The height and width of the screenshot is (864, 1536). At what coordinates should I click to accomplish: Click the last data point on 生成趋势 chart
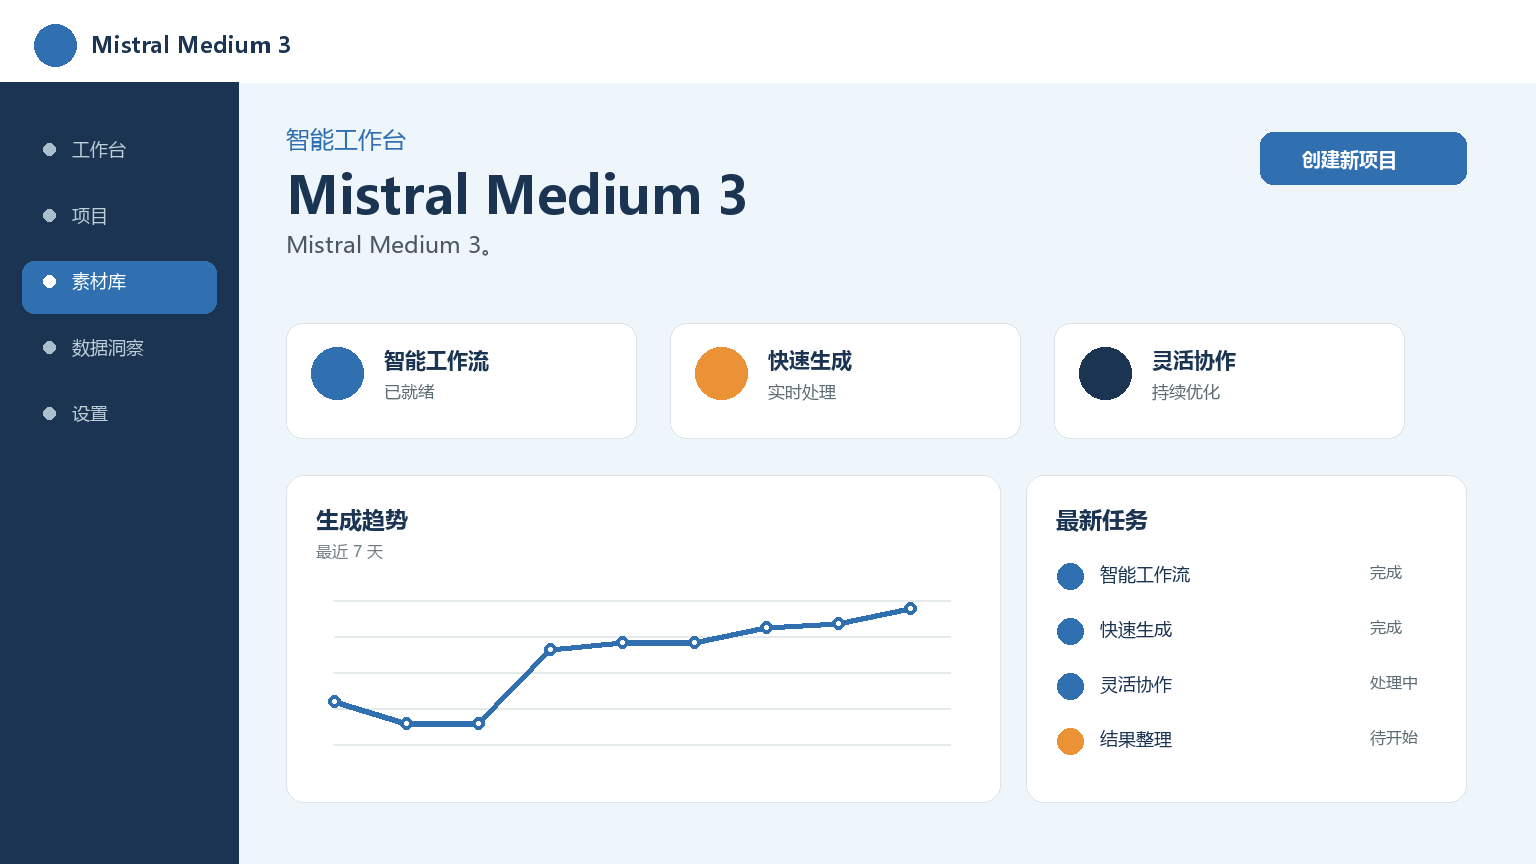[910, 608]
